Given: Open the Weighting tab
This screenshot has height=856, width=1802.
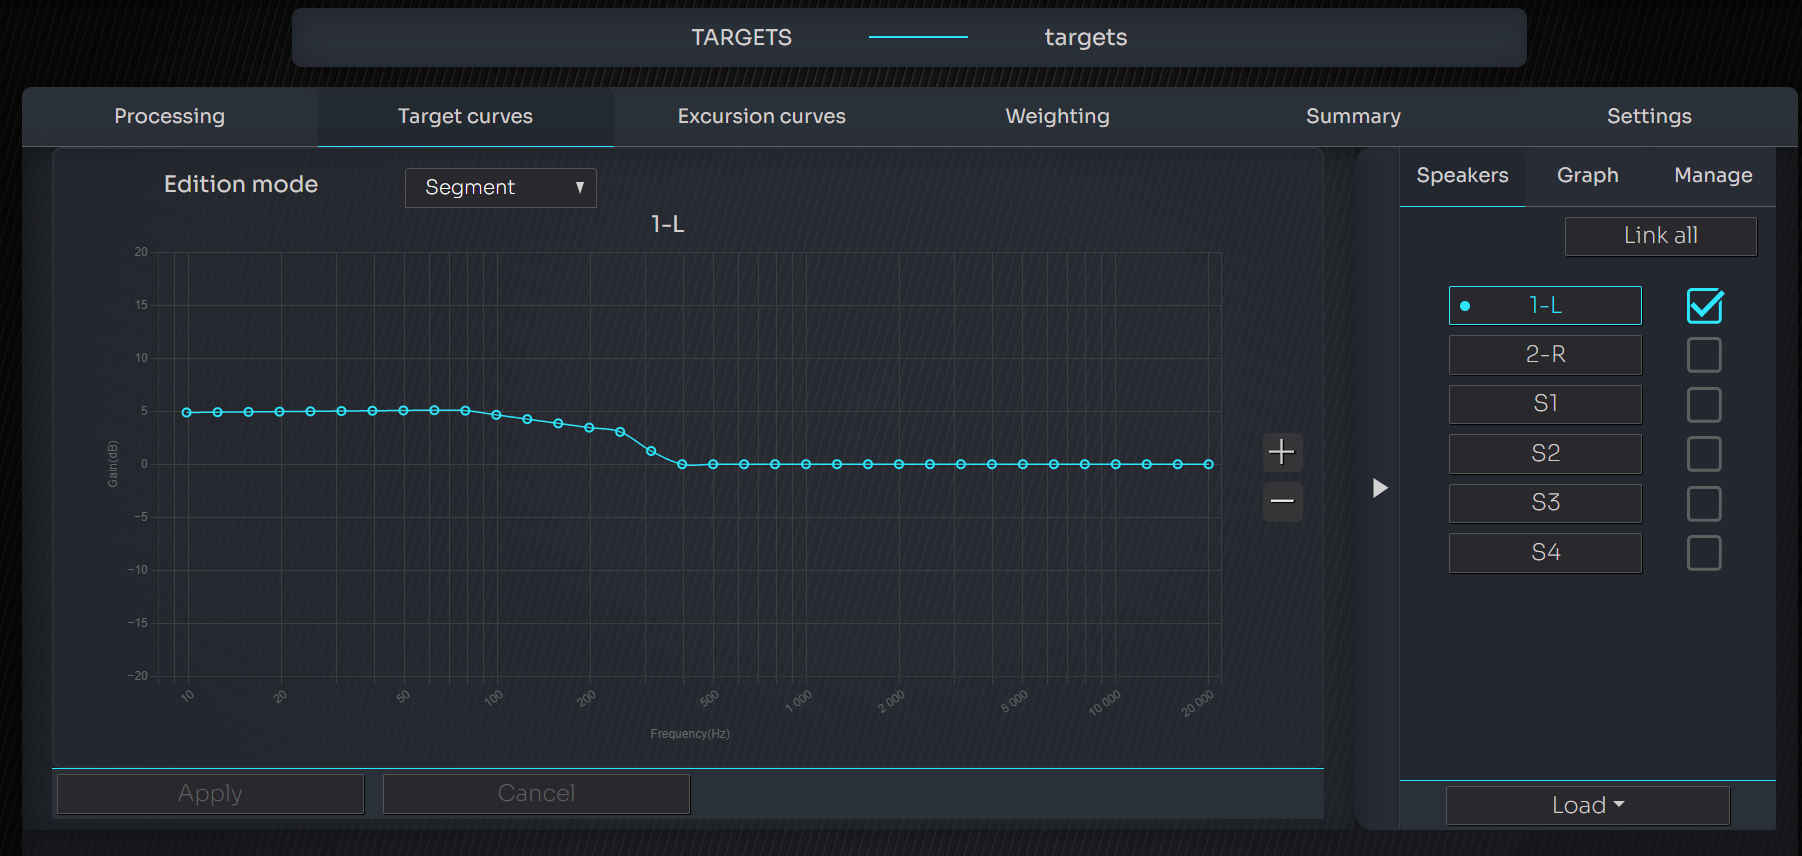Looking at the screenshot, I should pyautogui.click(x=1057, y=116).
